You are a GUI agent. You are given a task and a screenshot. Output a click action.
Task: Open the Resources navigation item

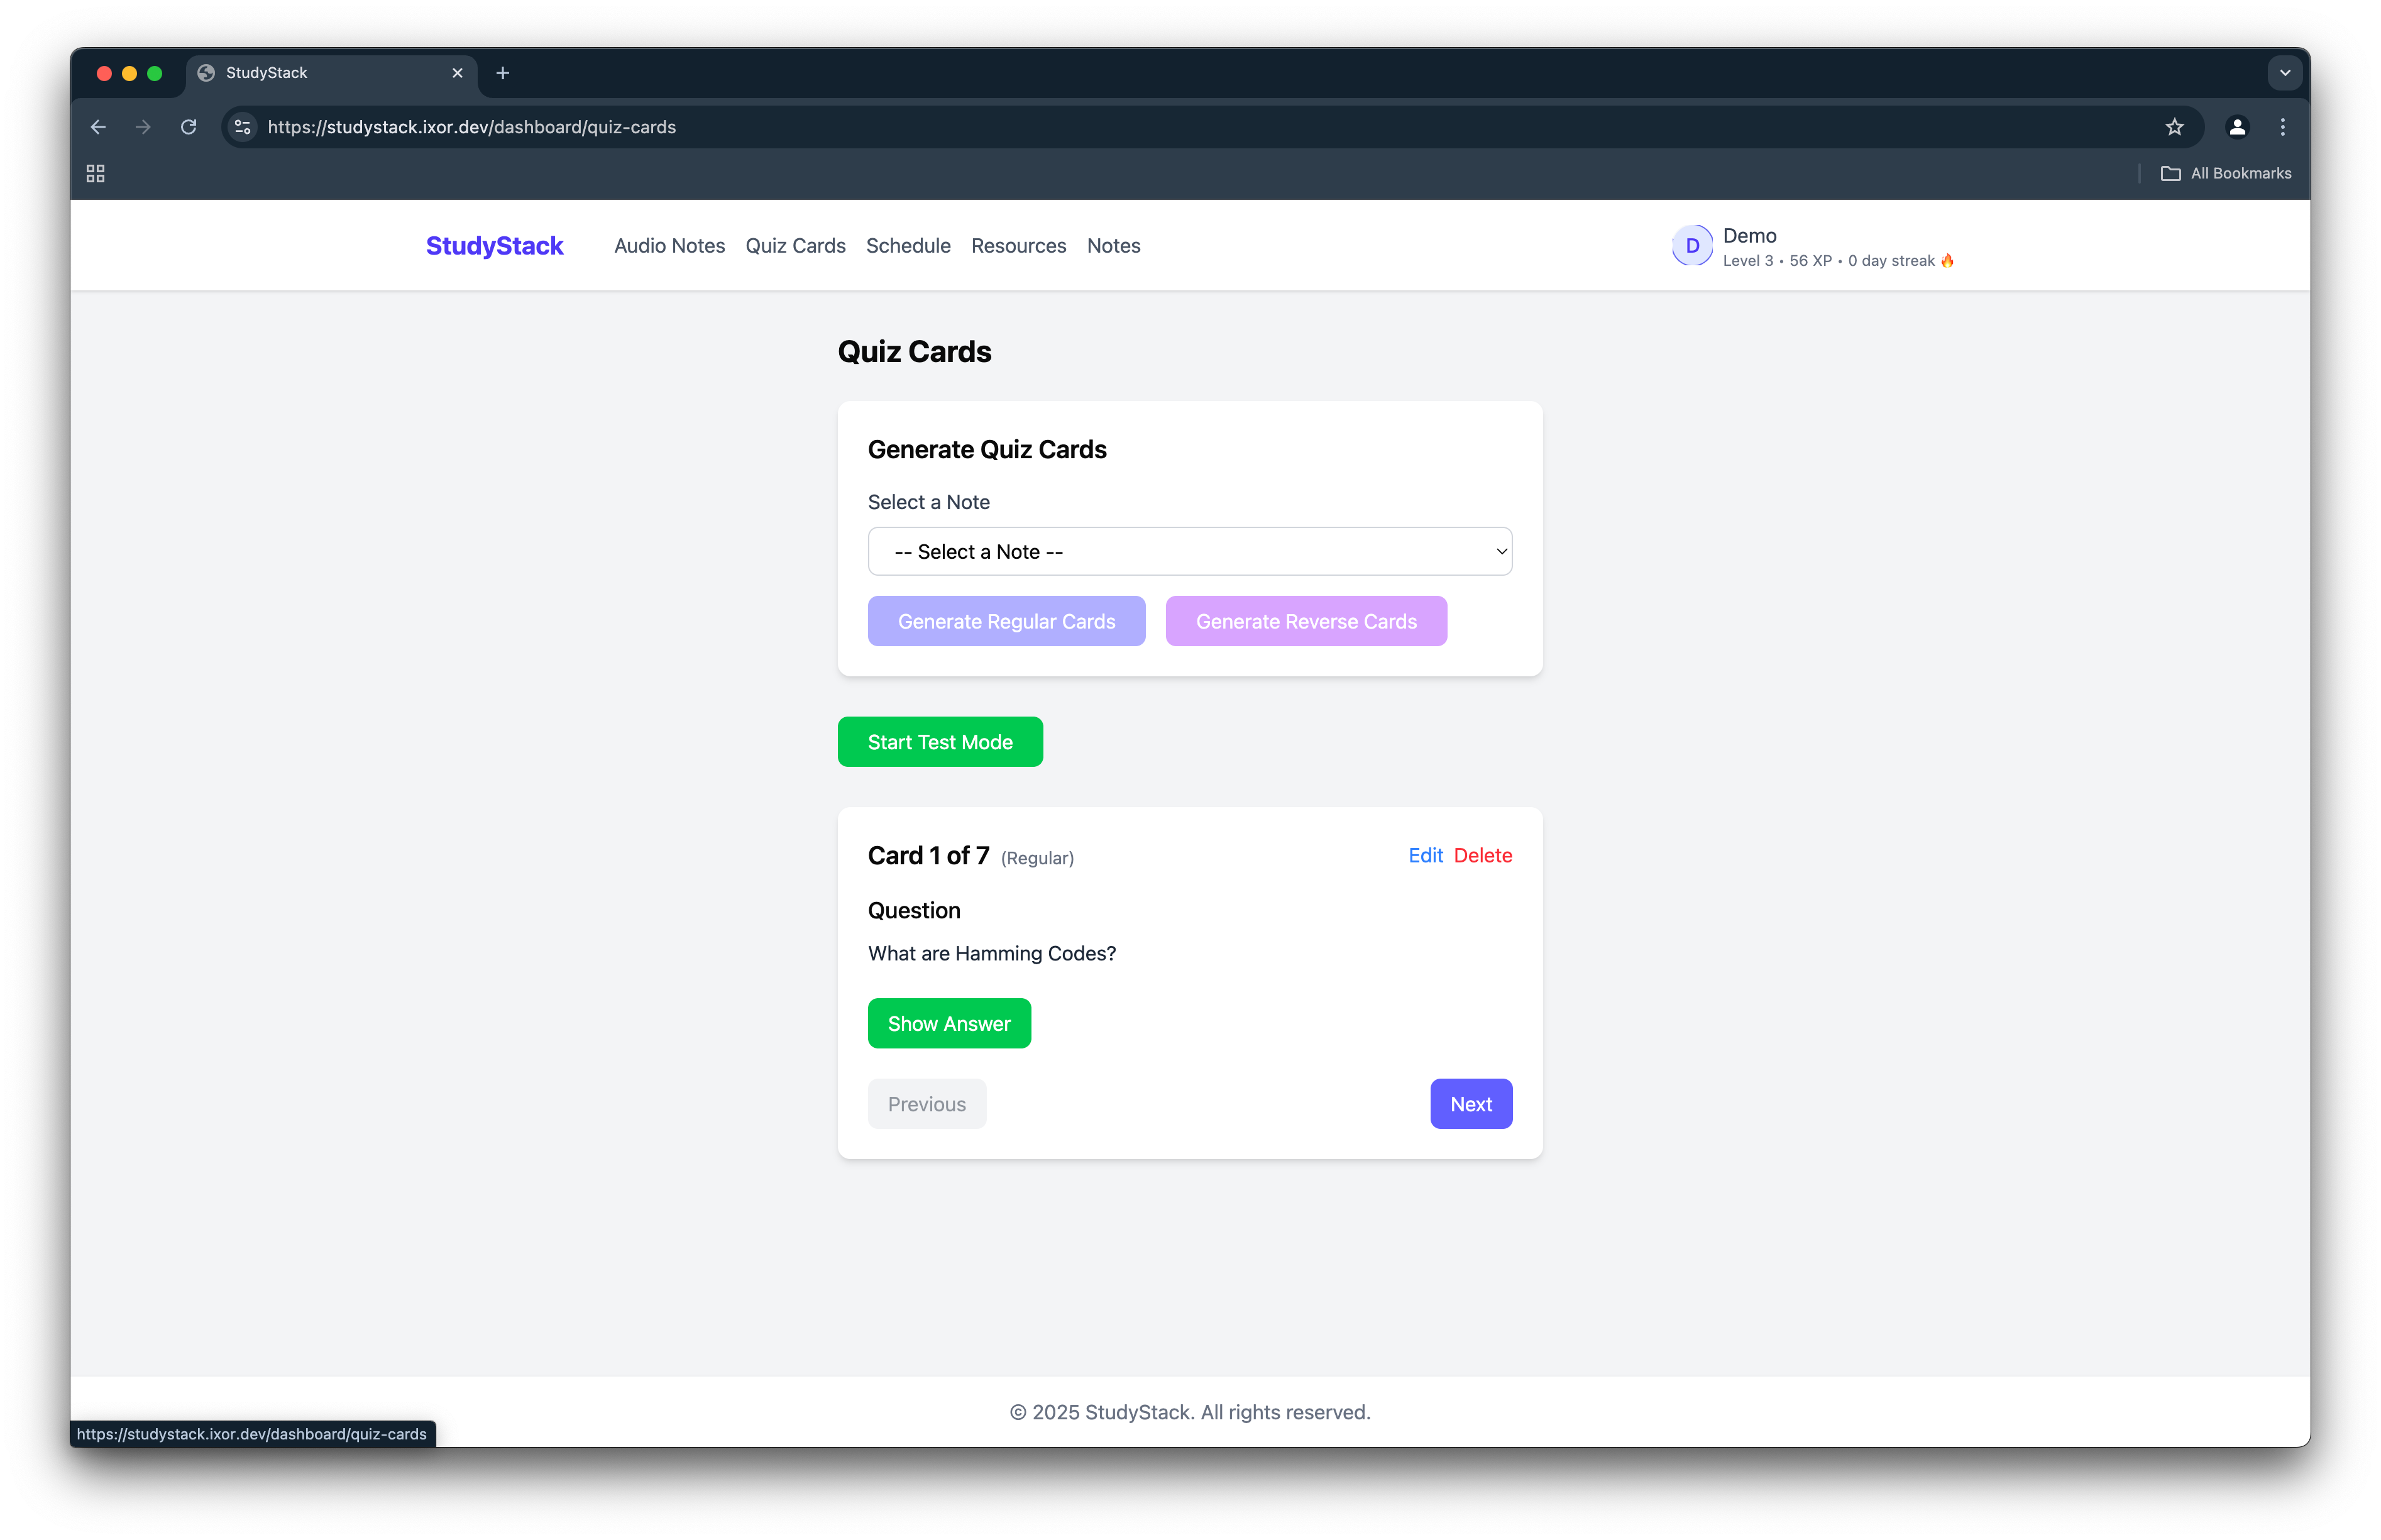click(x=1018, y=246)
